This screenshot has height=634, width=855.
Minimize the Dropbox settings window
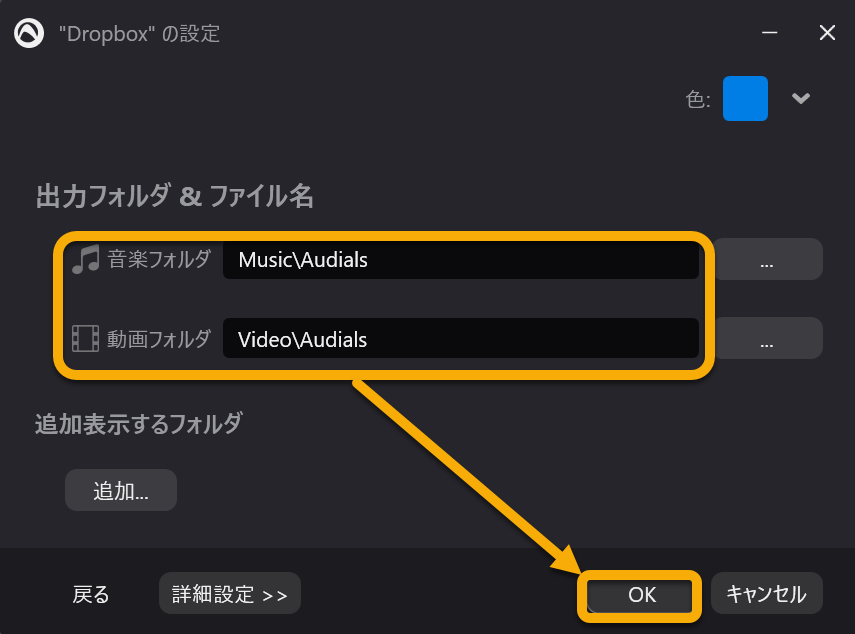pos(769,33)
